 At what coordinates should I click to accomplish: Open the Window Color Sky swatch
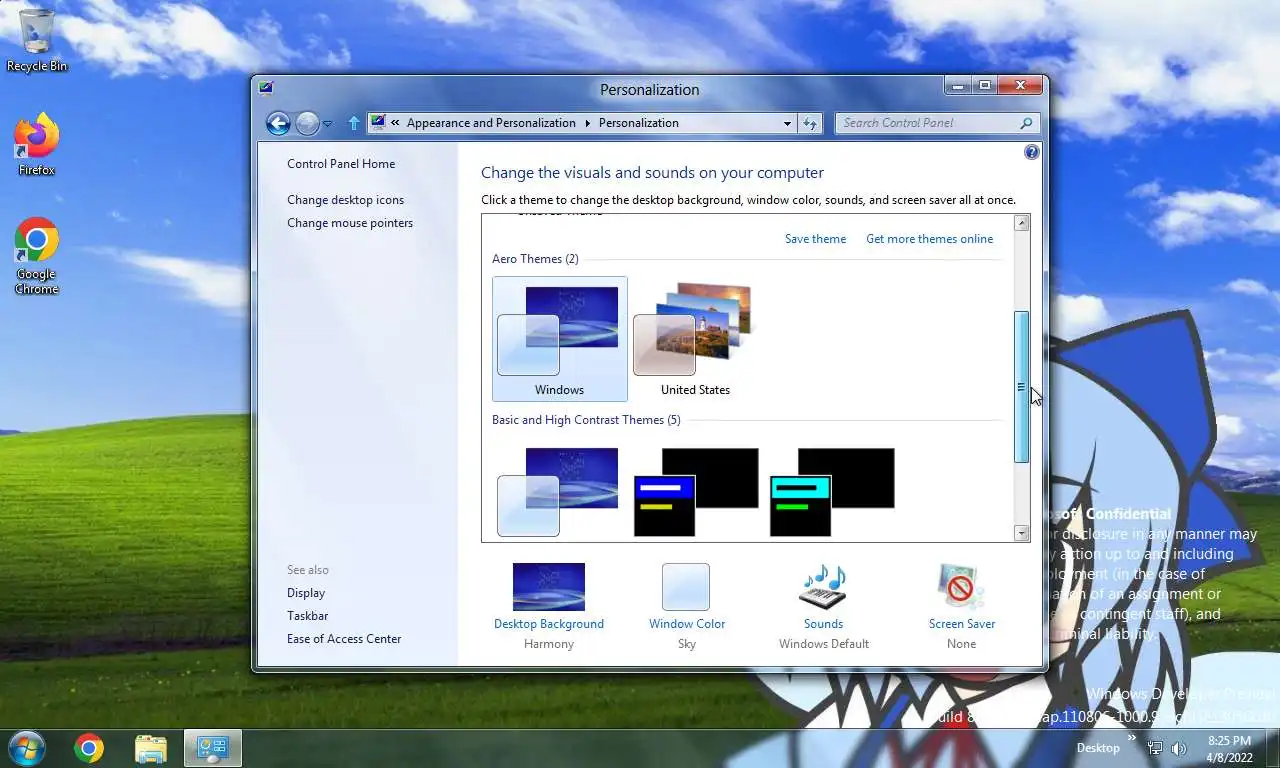pos(686,586)
